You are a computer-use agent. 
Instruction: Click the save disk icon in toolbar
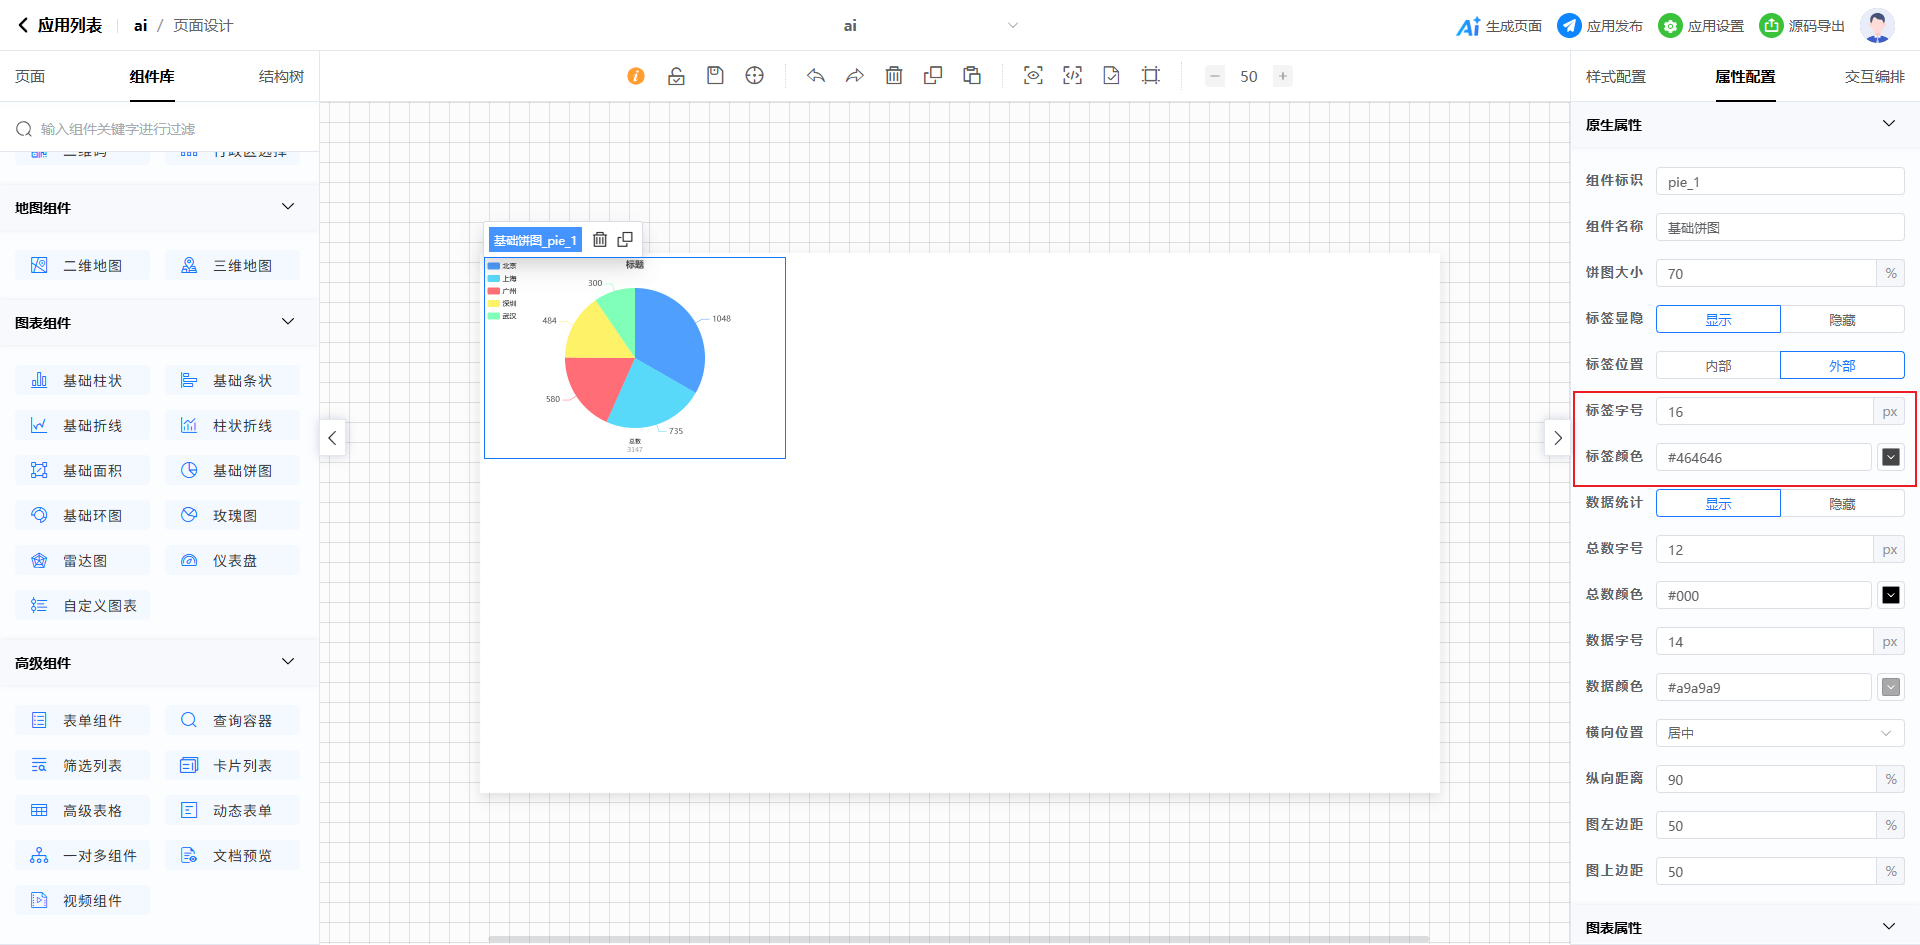point(715,76)
